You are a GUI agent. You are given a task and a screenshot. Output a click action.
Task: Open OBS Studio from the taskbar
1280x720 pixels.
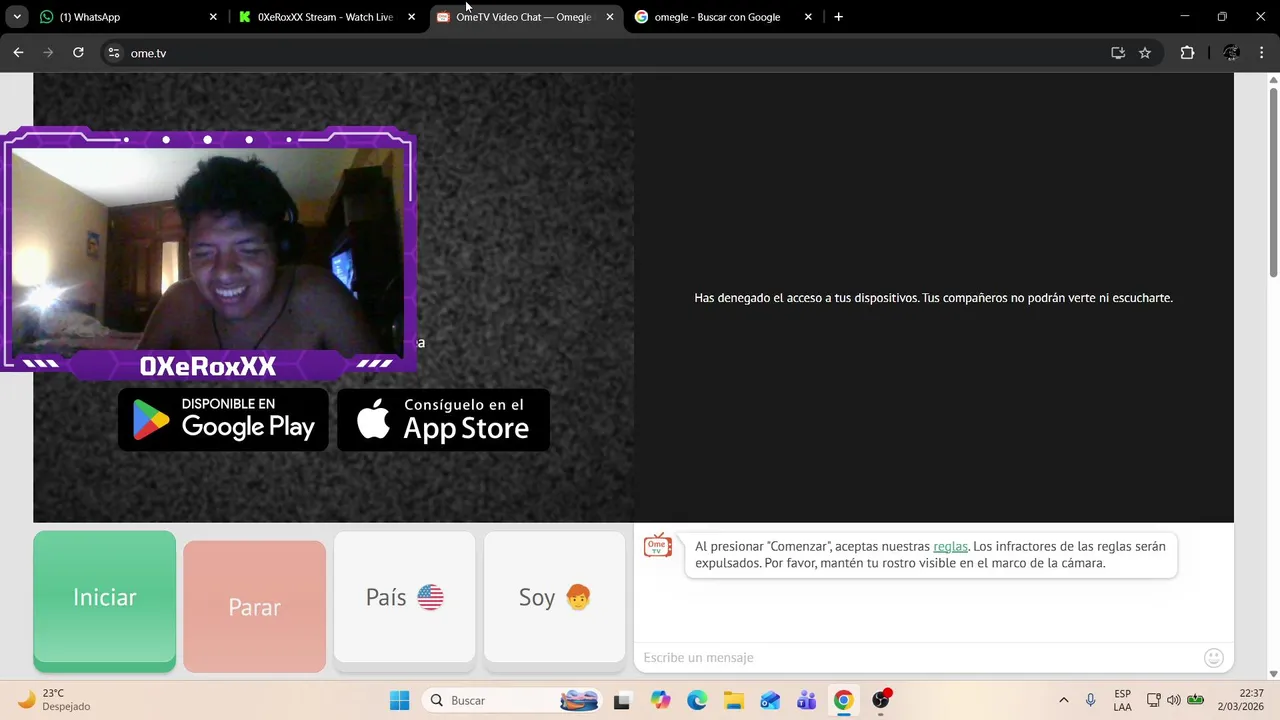[881, 700]
